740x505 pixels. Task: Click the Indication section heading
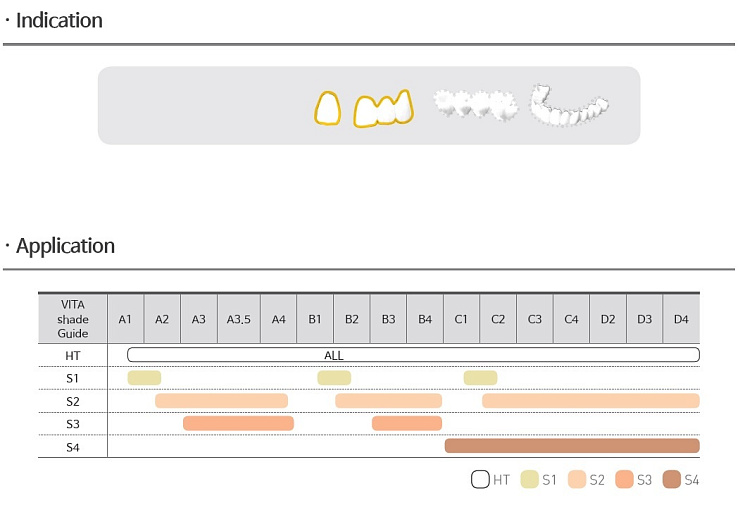[59, 21]
